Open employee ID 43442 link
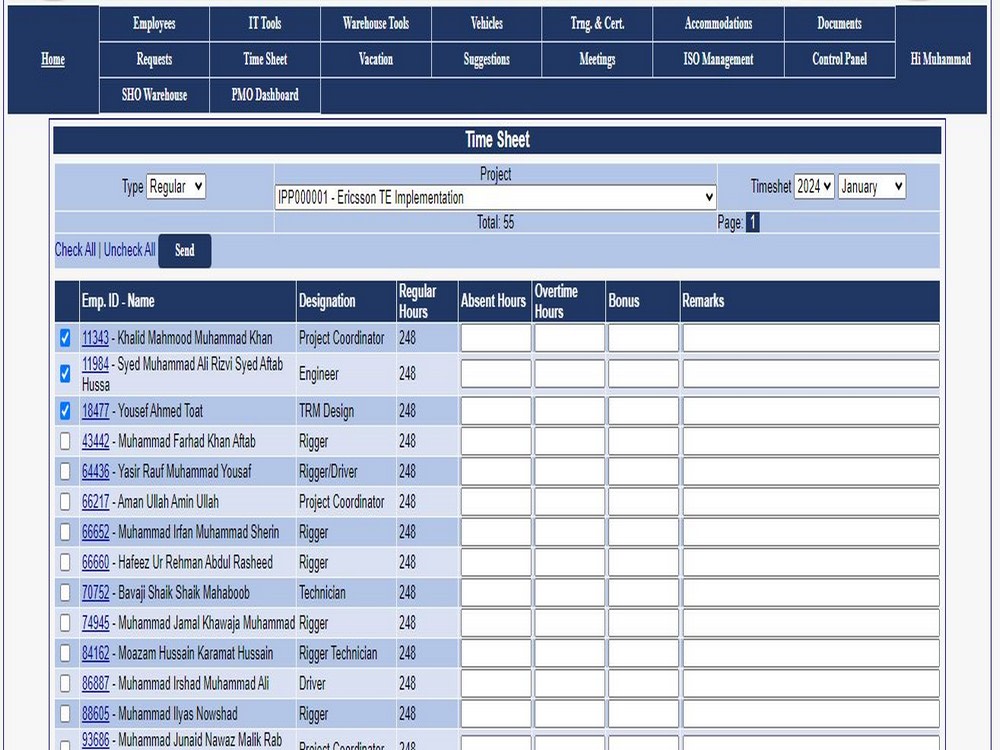This screenshot has width=1000, height=750. tap(96, 441)
